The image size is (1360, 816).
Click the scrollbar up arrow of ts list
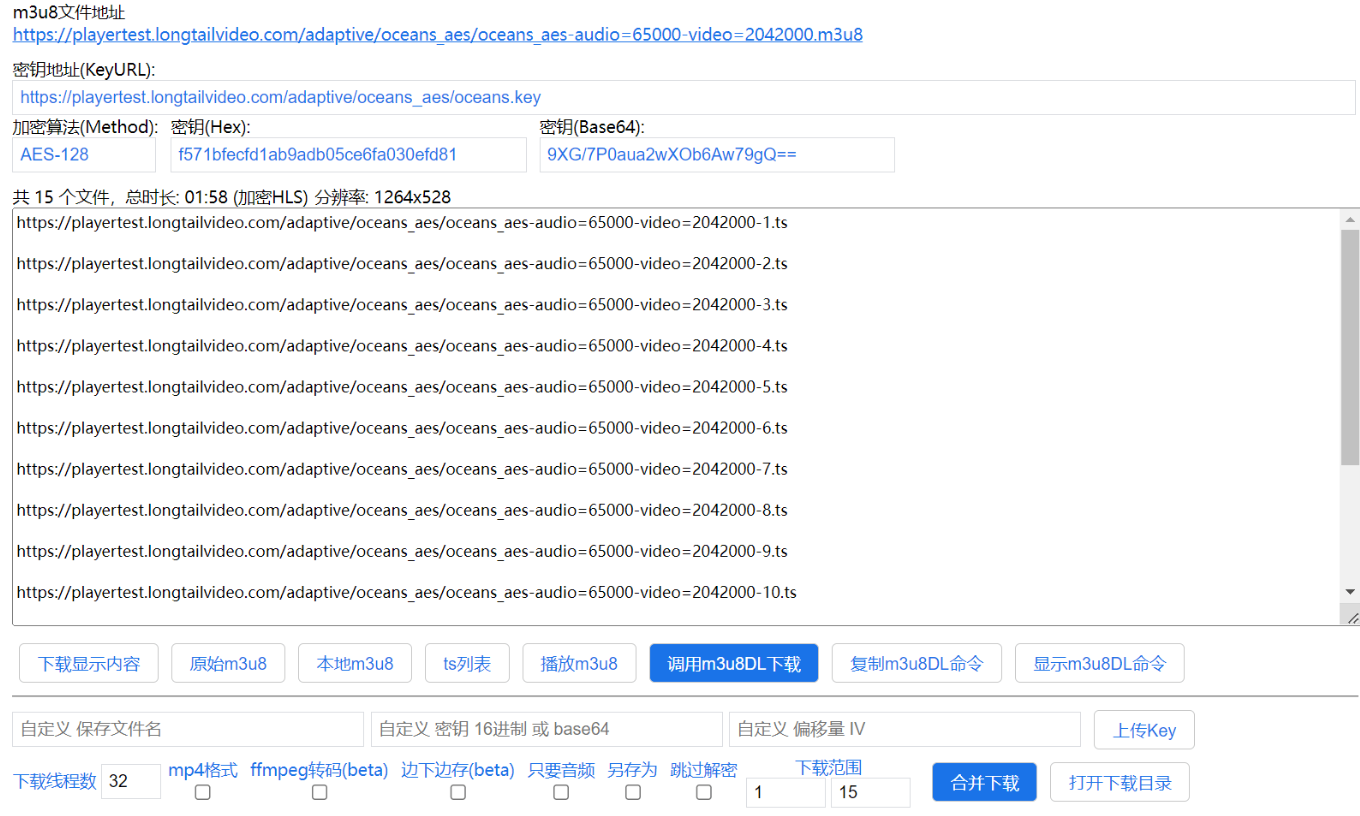1351,219
